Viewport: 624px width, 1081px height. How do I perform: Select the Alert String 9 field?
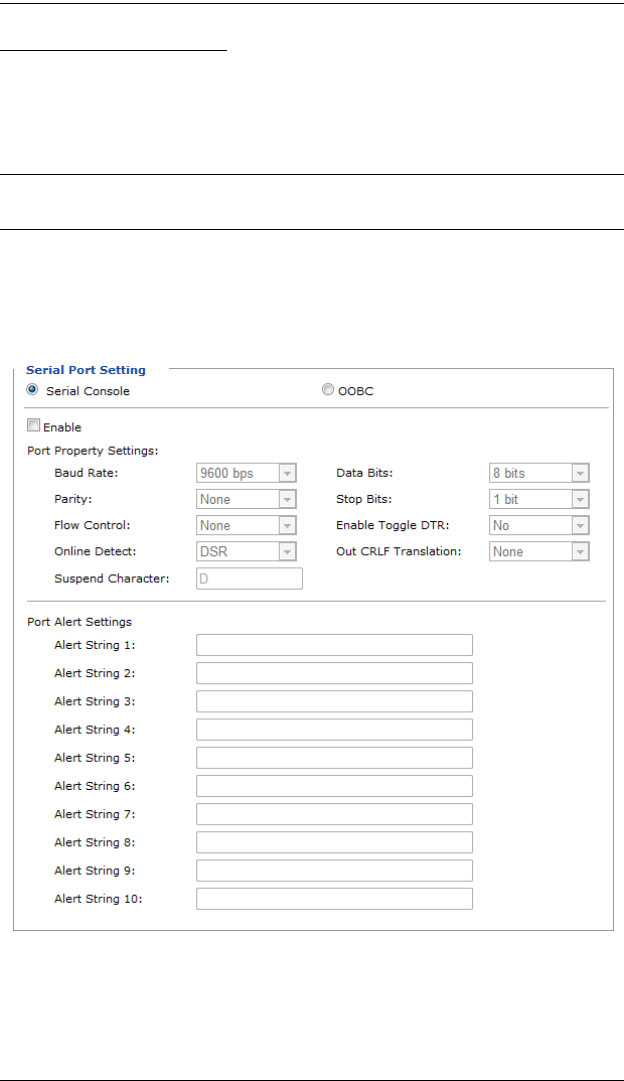click(x=334, y=870)
